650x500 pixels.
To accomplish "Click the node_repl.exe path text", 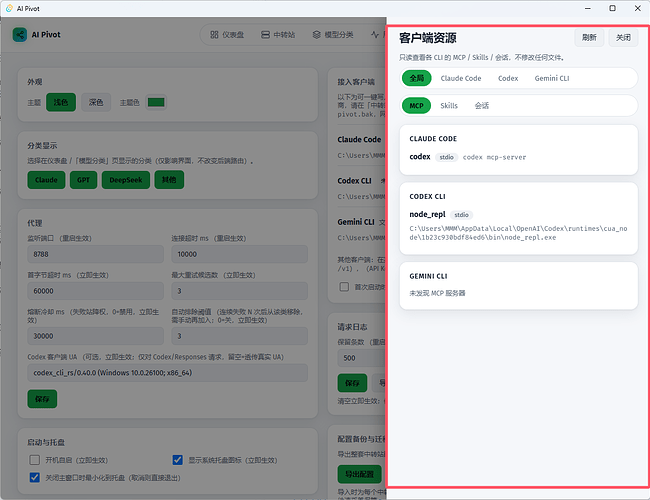I will pyautogui.click(x=518, y=233).
